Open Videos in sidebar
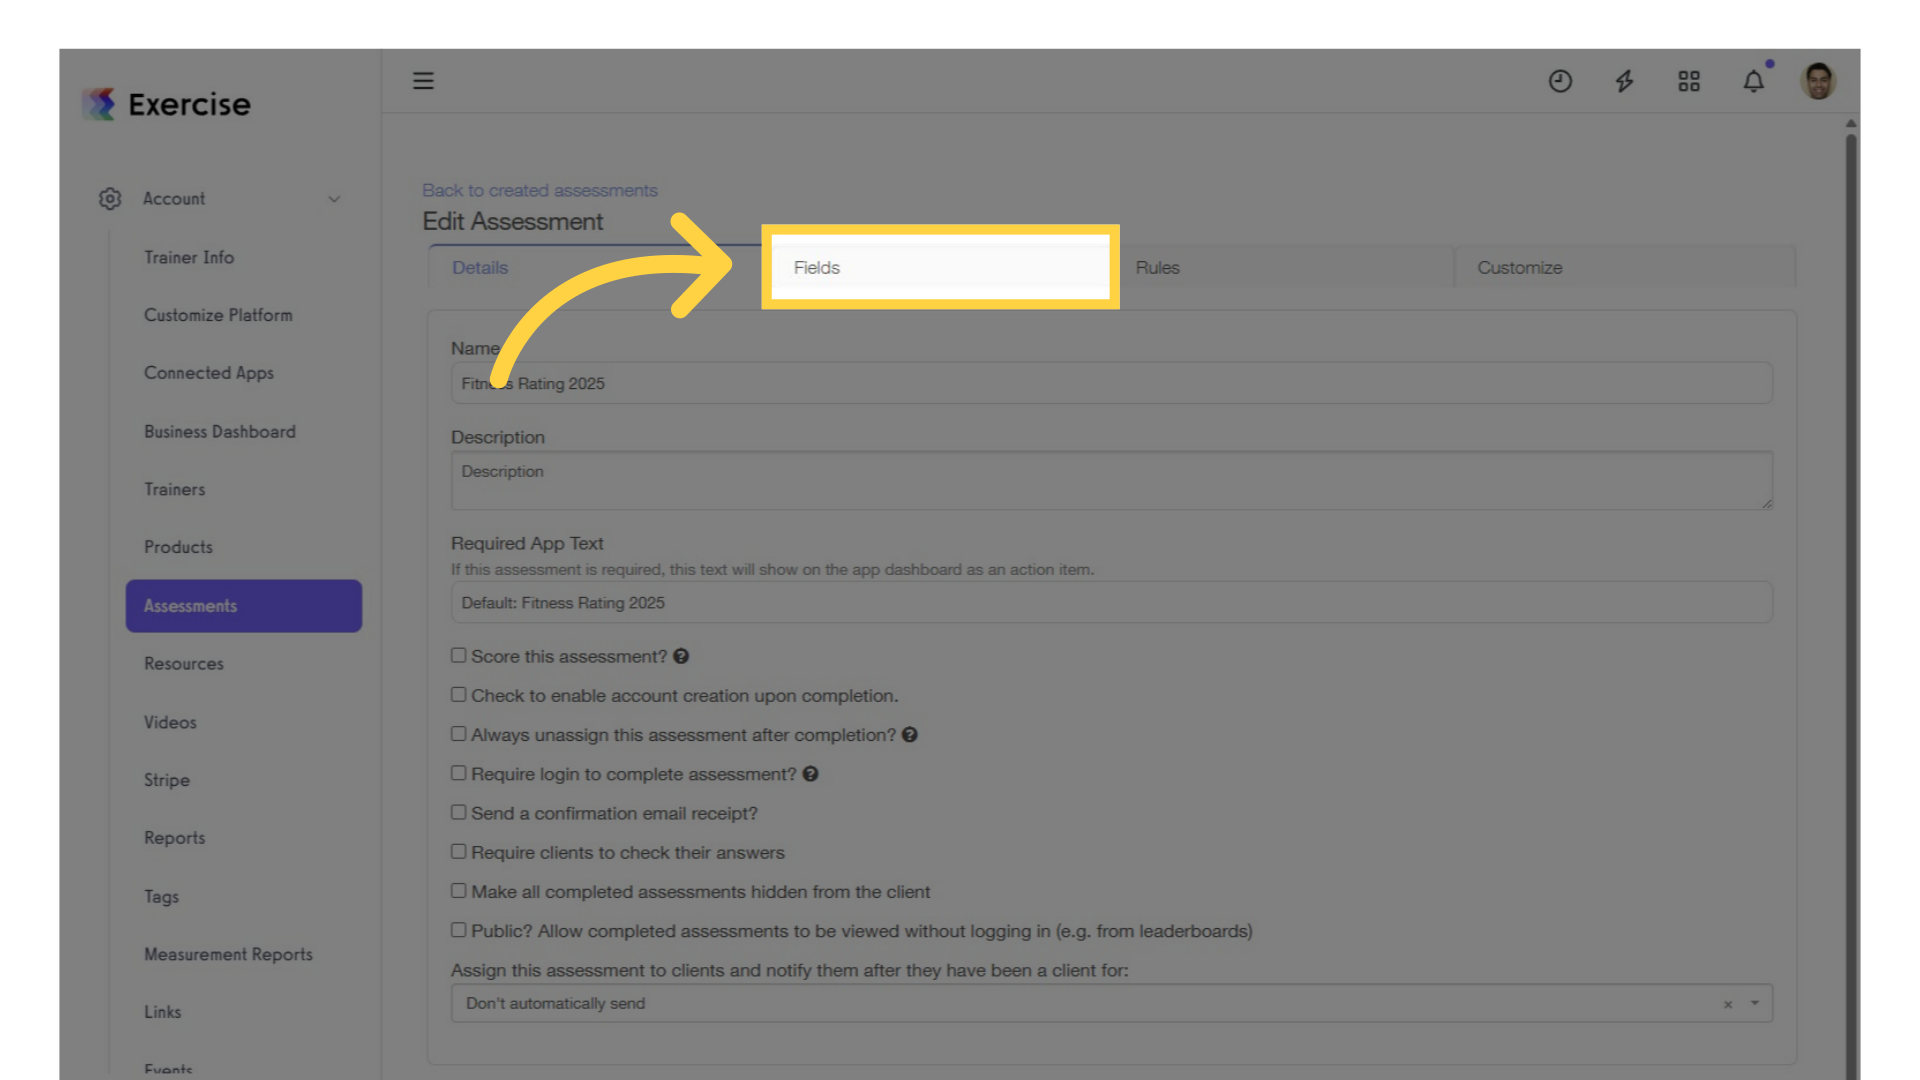 170,722
